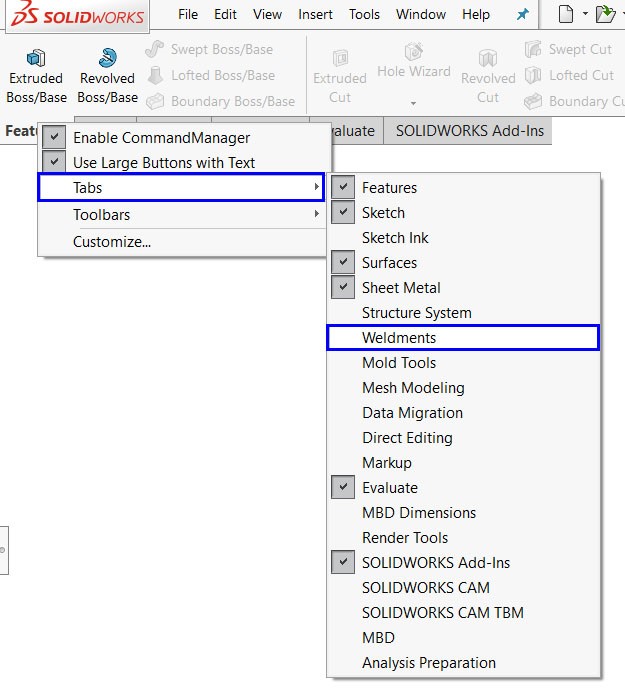Viewport: 625px width, 689px height.
Task: Enable the Sketch Ink tab
Action: (x=463, y=238)
